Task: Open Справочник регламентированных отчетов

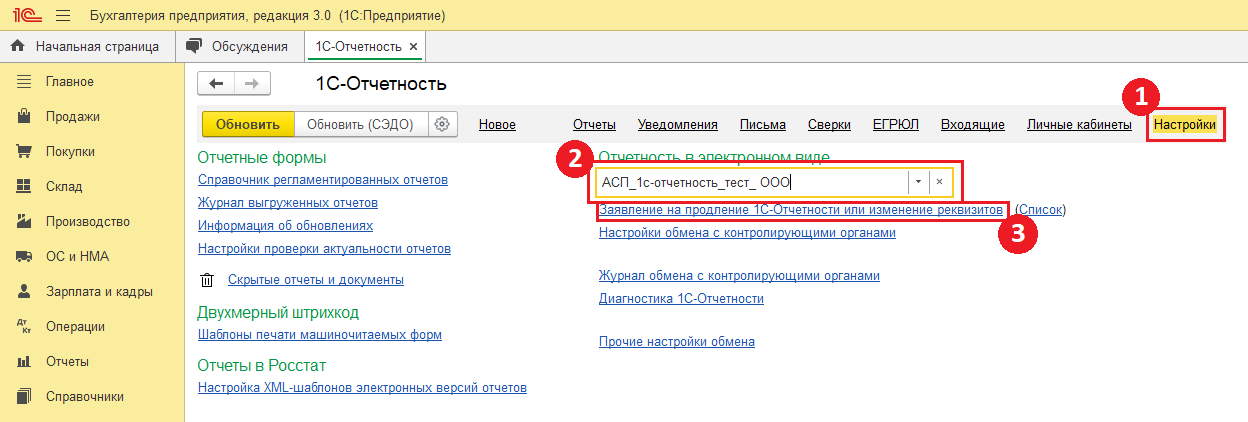Action: tap(323, 180)
